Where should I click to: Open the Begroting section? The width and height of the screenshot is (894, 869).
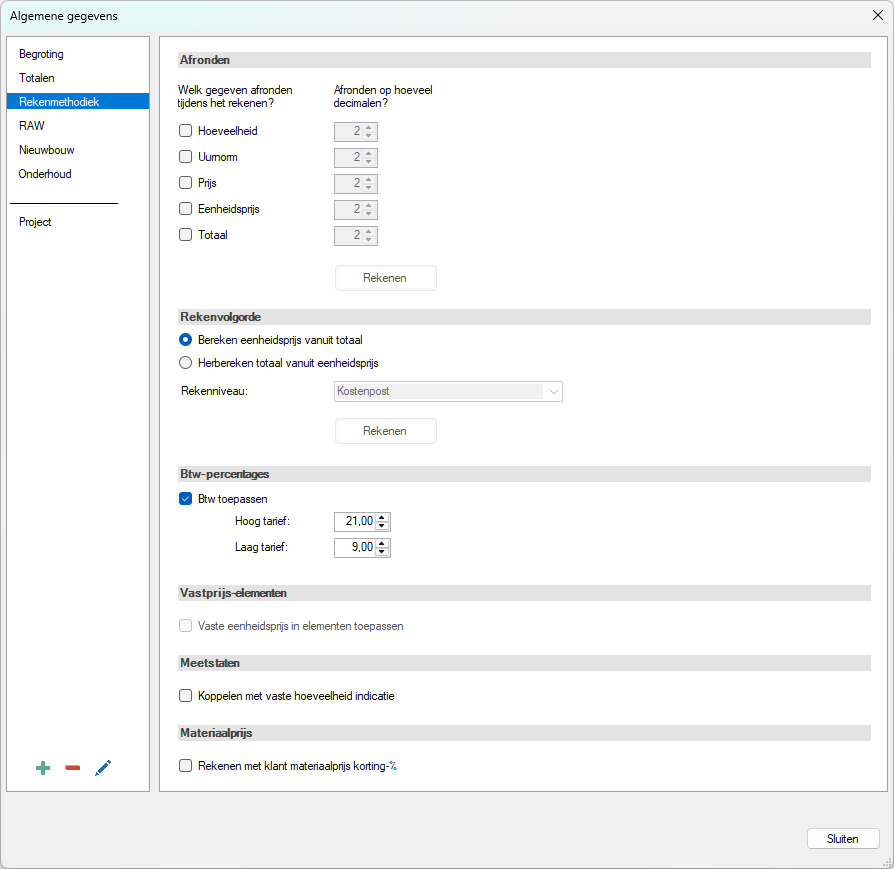point(41,54)
